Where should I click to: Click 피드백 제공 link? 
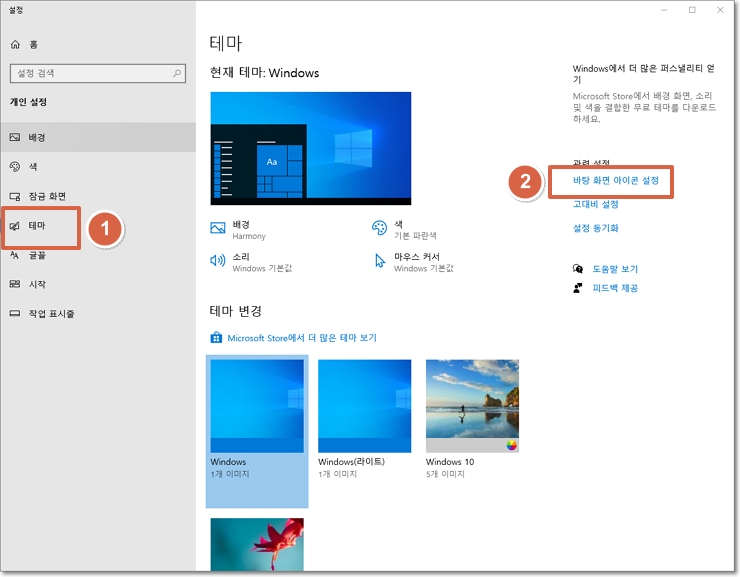[615, 288]
